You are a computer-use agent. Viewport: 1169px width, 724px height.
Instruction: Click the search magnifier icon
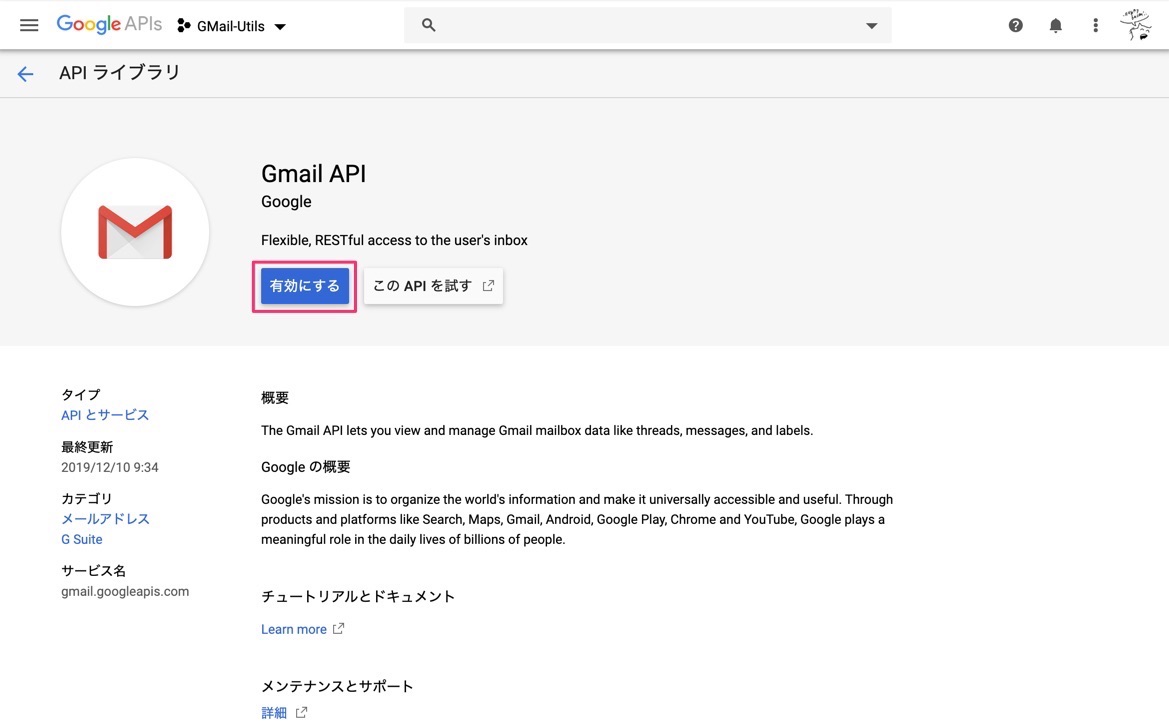(x=428, y=25)
